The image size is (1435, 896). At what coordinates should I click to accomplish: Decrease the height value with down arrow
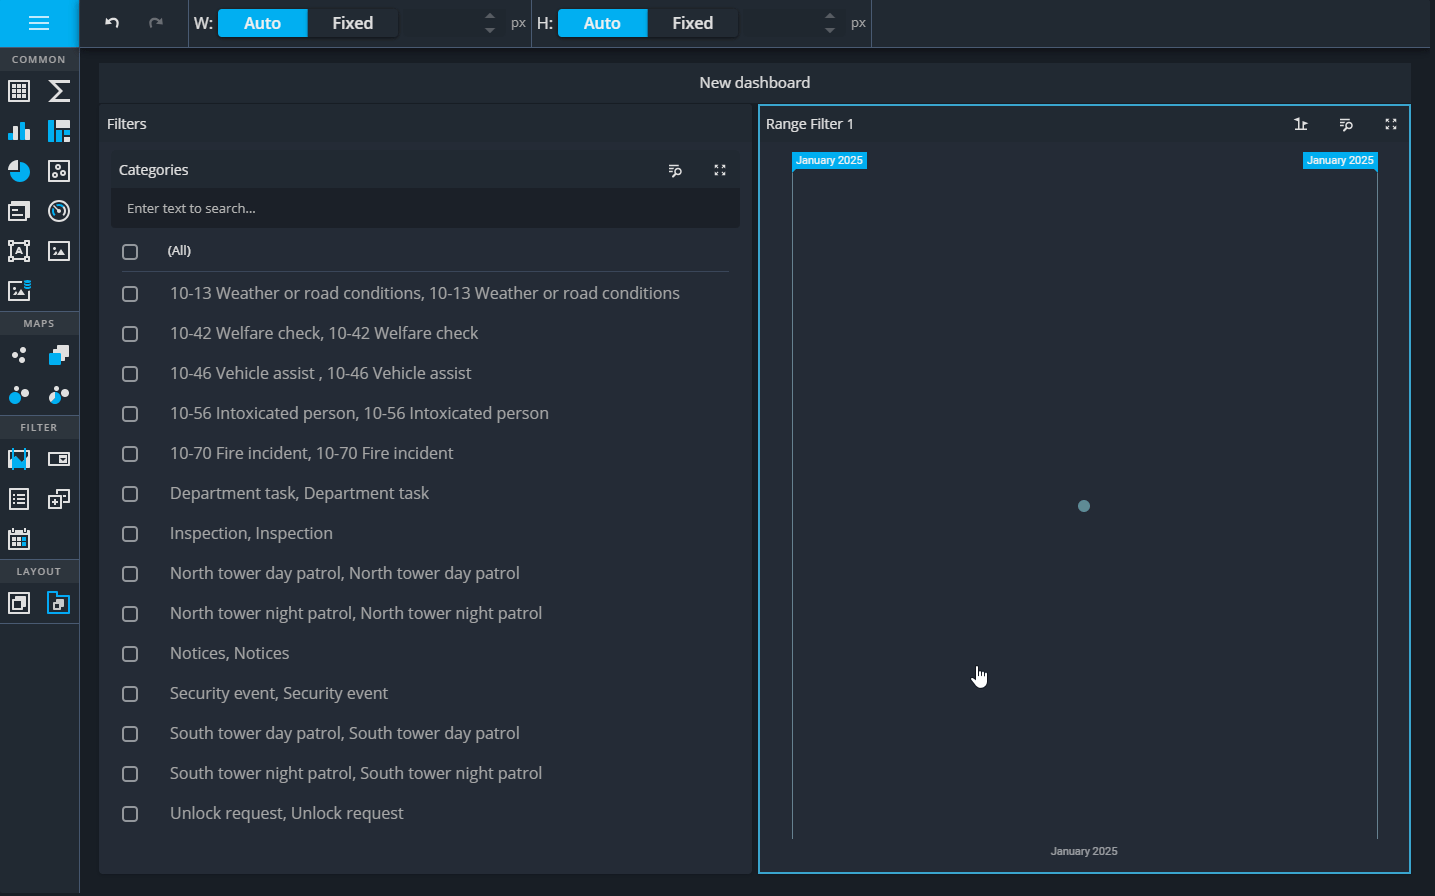tap(830, 30)
